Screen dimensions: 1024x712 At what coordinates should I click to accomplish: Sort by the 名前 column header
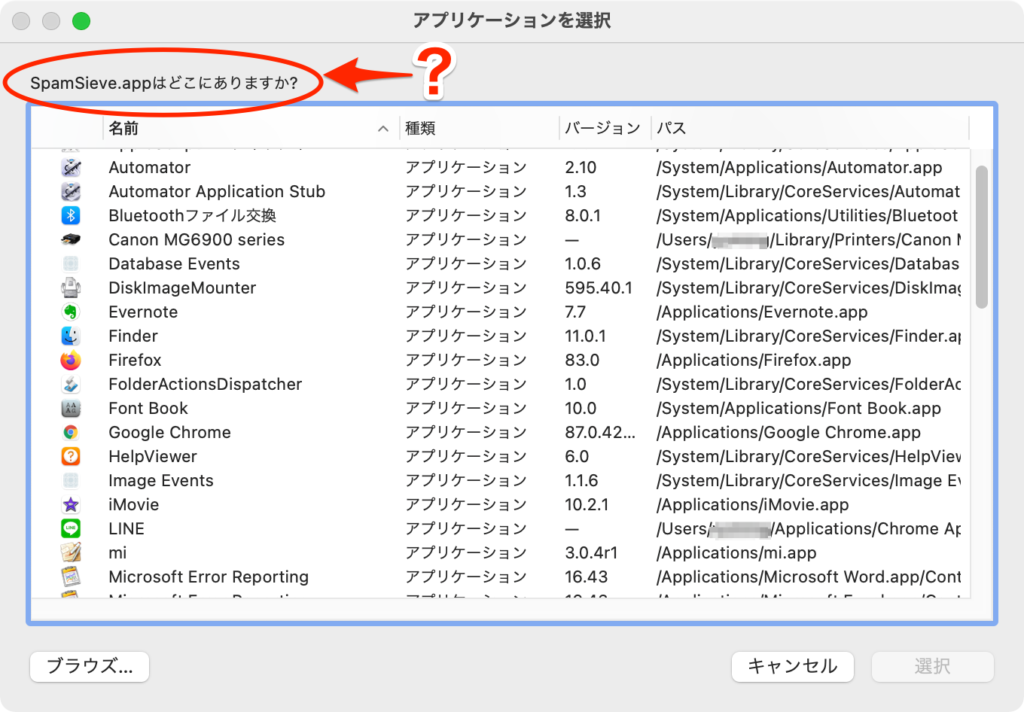click(x=123, y=128)
